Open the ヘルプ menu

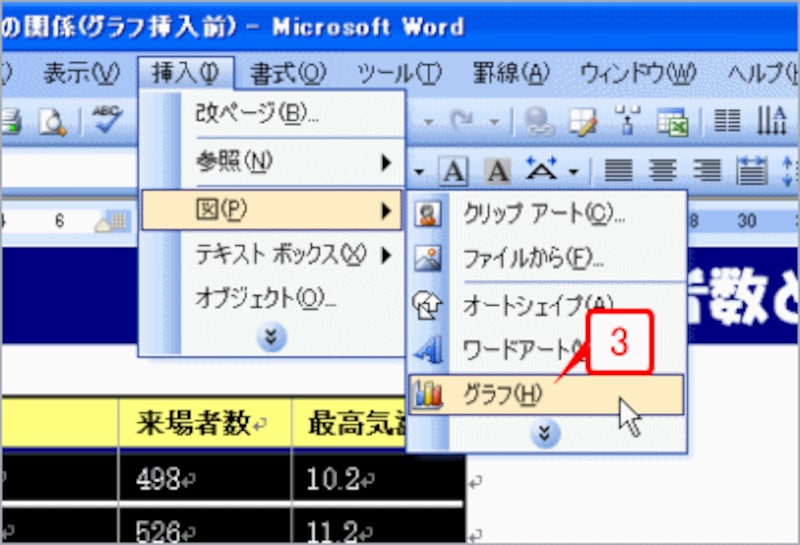[x=762, y=73]
